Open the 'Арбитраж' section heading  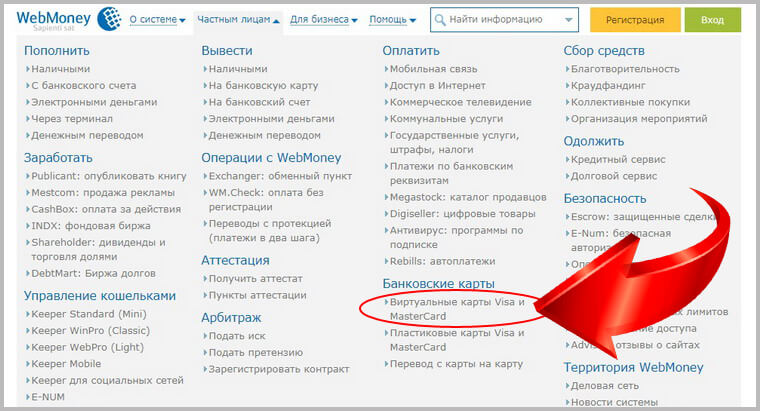coord(231,317)
